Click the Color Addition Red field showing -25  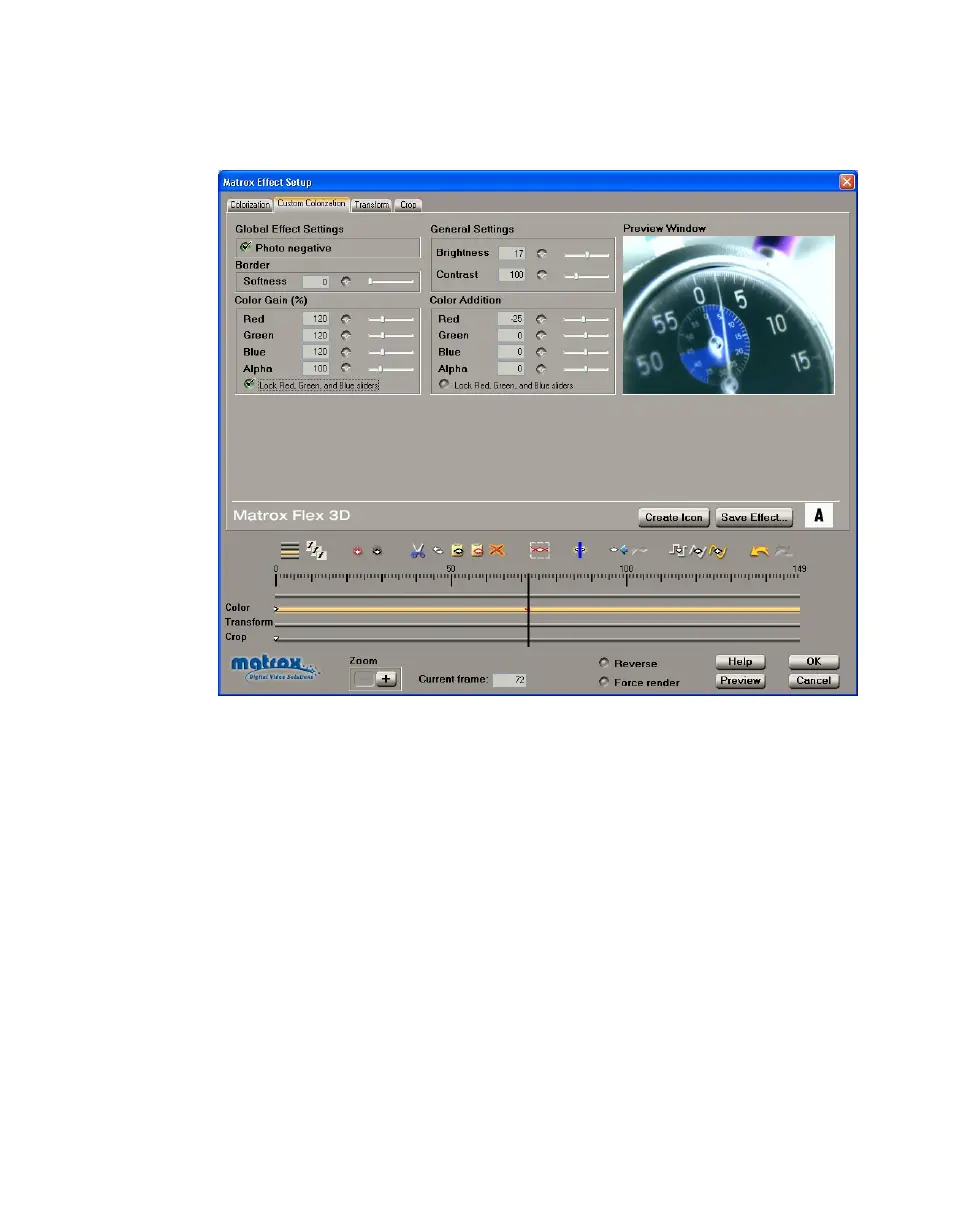(513, 319)
